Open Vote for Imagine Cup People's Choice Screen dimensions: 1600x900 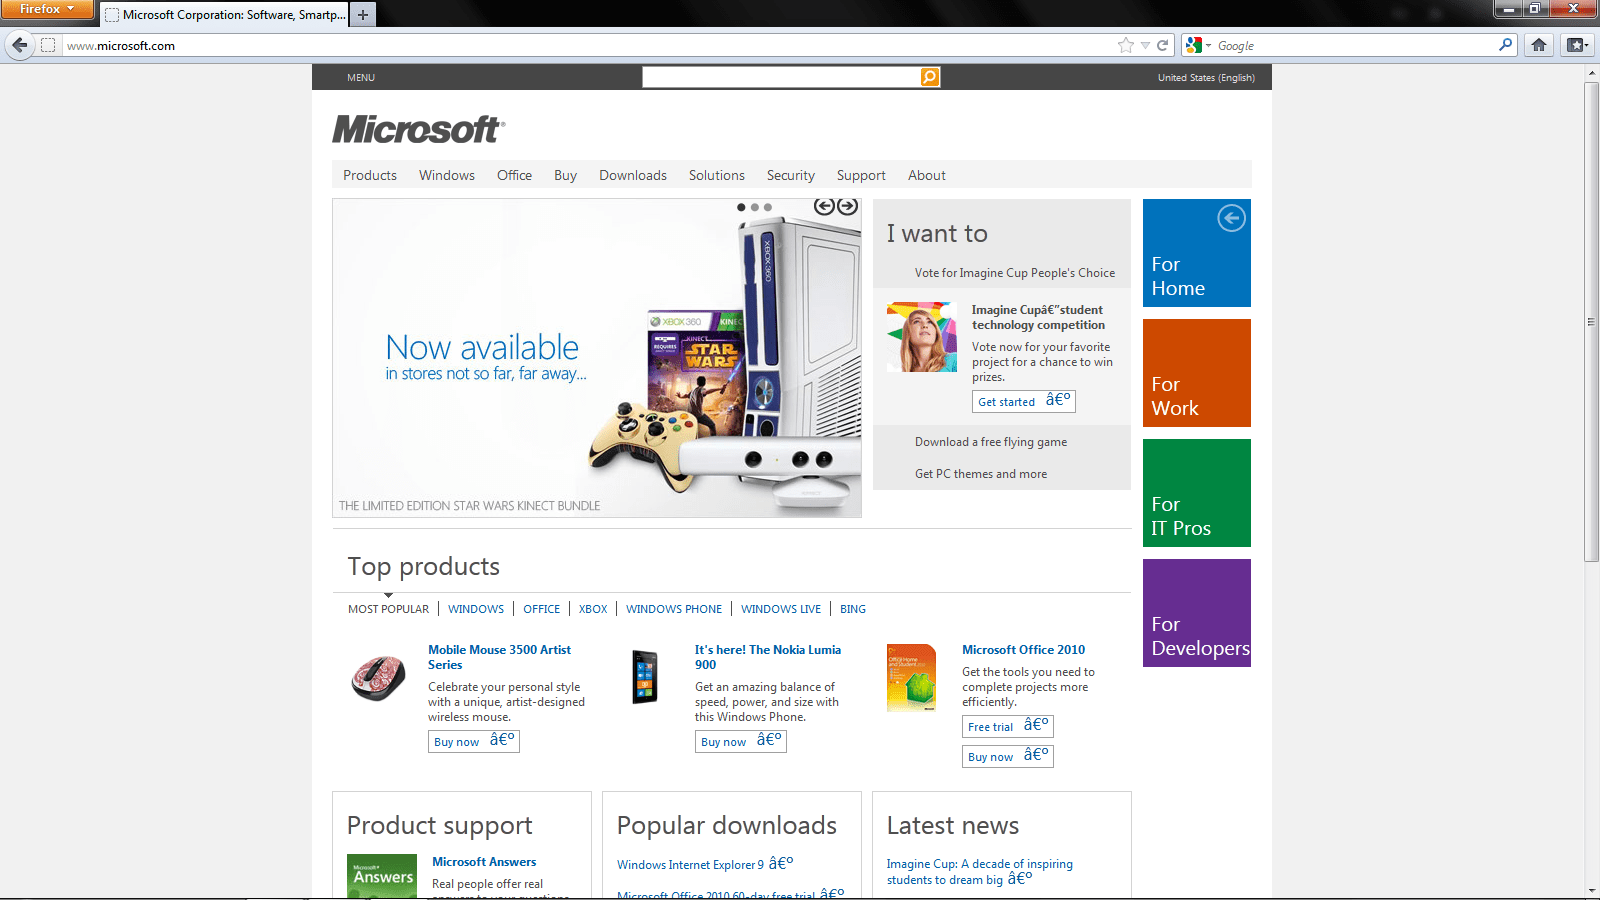[x=1015, y=273]
